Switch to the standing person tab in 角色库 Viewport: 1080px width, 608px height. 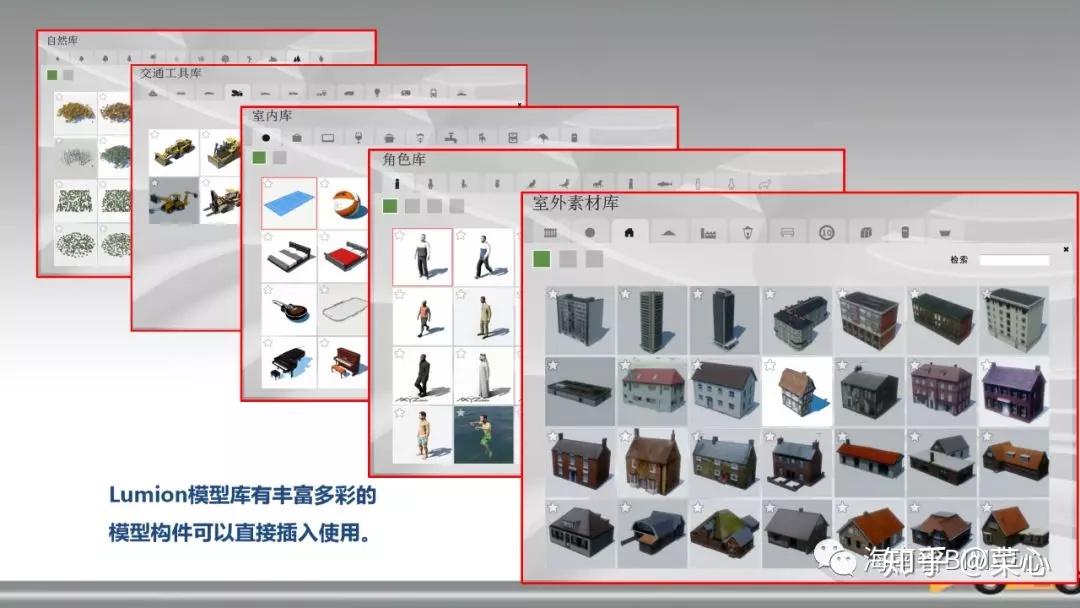(x=396, y=182)
